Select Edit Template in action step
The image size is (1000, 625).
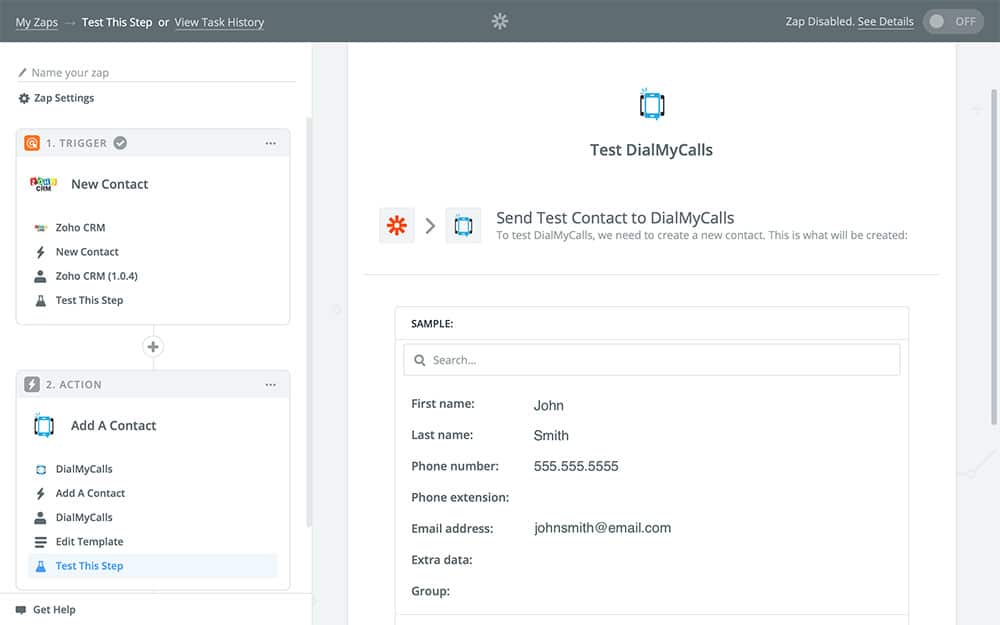pos(89,542)
